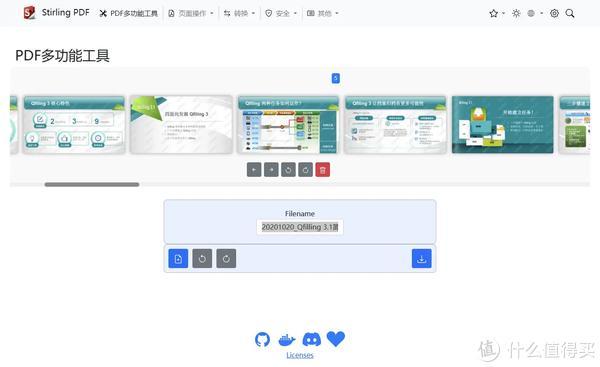Open the PDF多功能工具 menu item
Image resolution: width=600 pixels, height=367 pixels.
[x=129, y=13]
